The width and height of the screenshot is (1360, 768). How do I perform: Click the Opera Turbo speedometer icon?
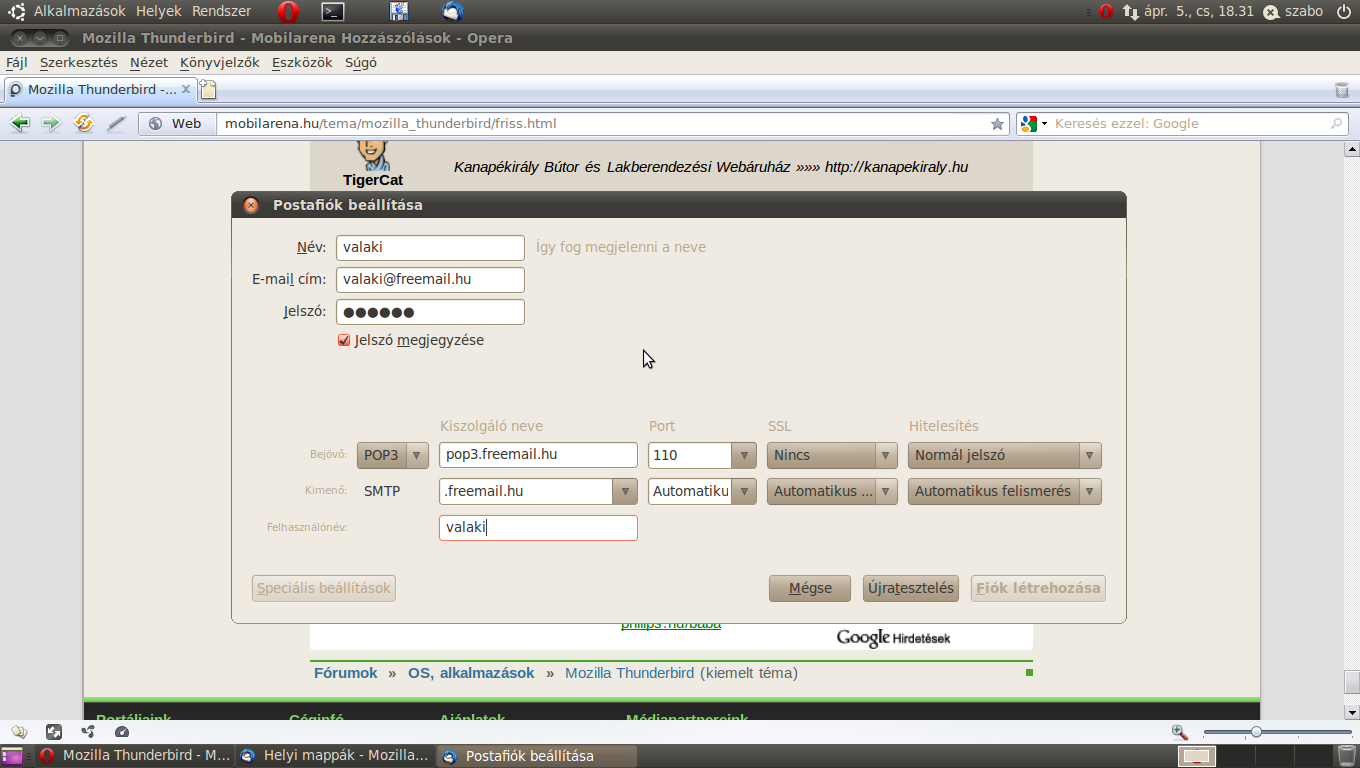point(122,732)
